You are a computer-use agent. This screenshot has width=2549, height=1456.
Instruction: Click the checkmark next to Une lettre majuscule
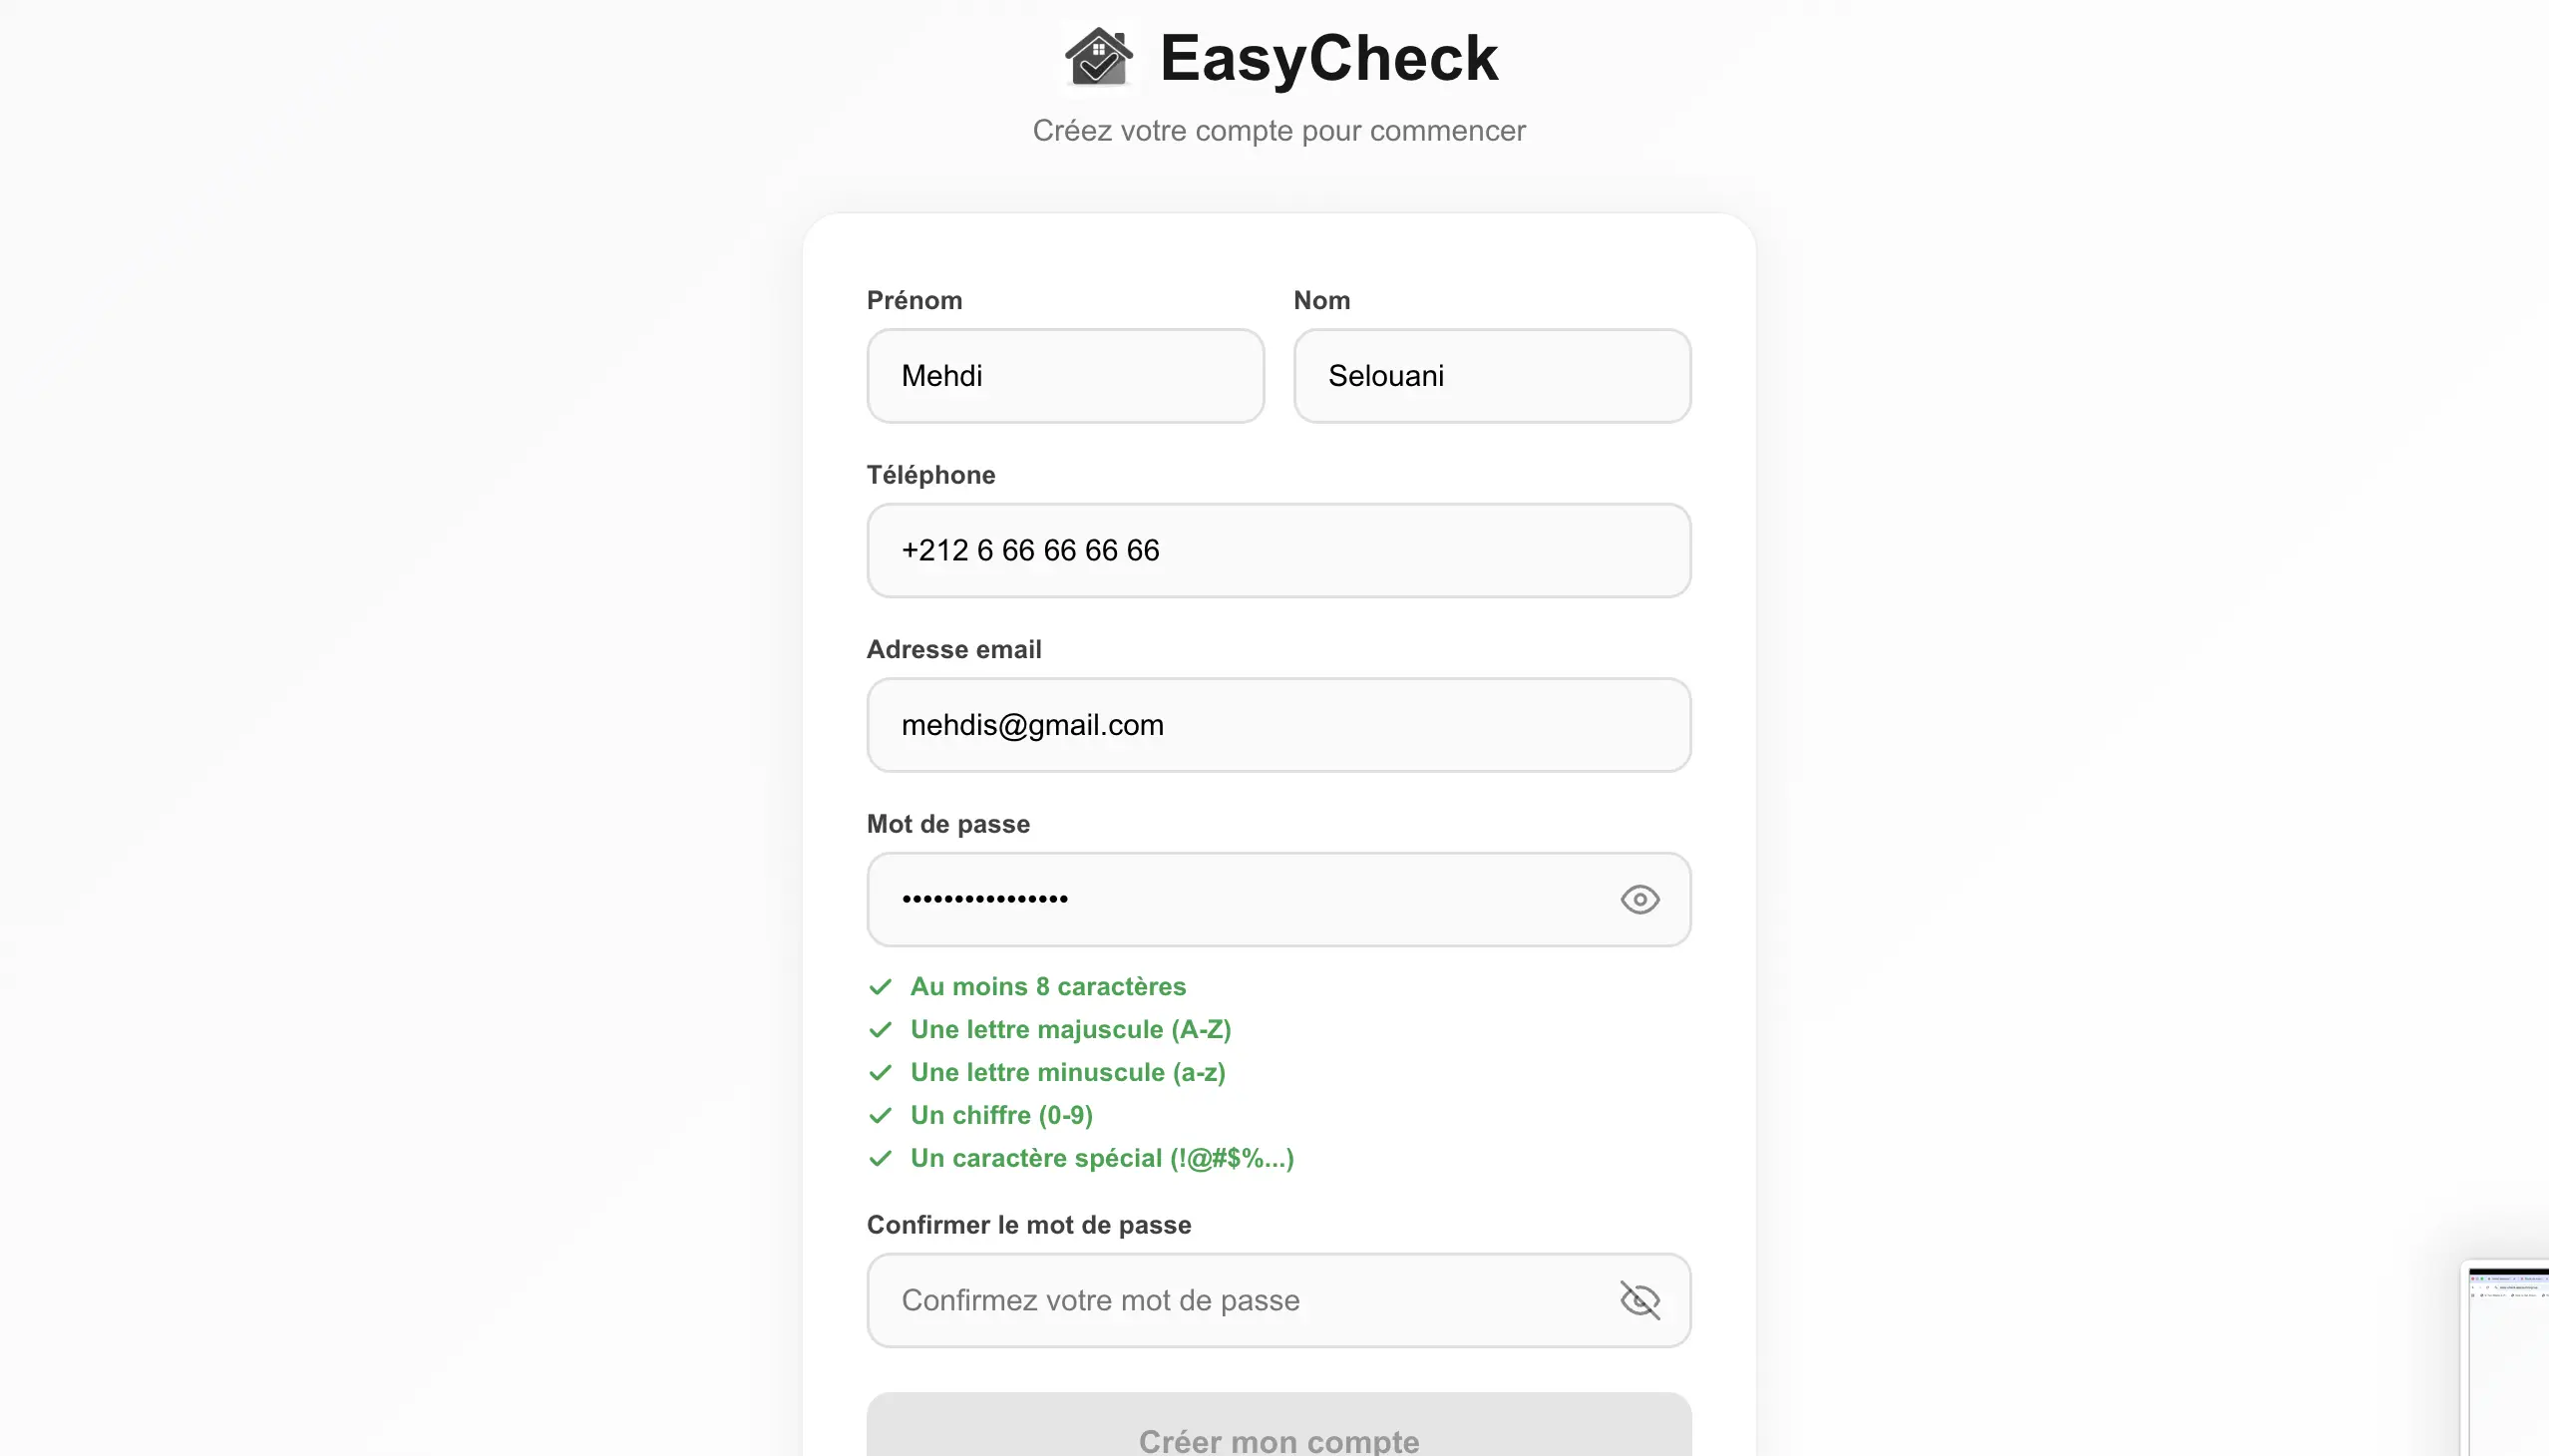pyautogui.click(x=880, y=1030)
